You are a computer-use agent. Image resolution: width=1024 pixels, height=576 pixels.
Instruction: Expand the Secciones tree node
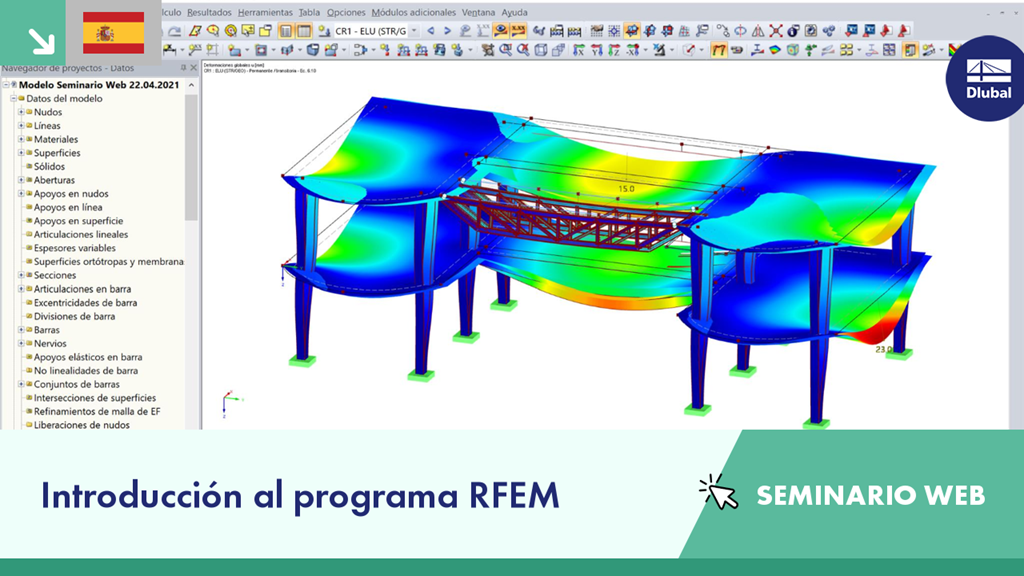click(x=22, y=276)
